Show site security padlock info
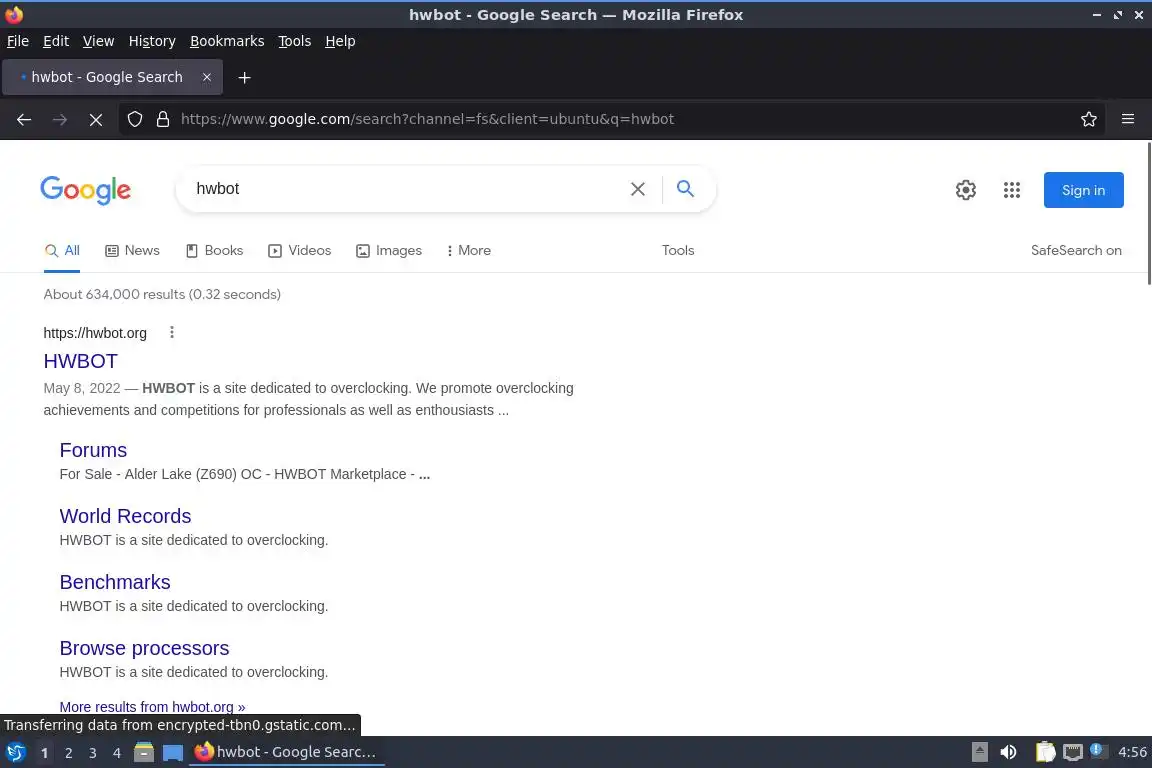This screenshot has height=768, width=1152. click(x=163, y=119)
